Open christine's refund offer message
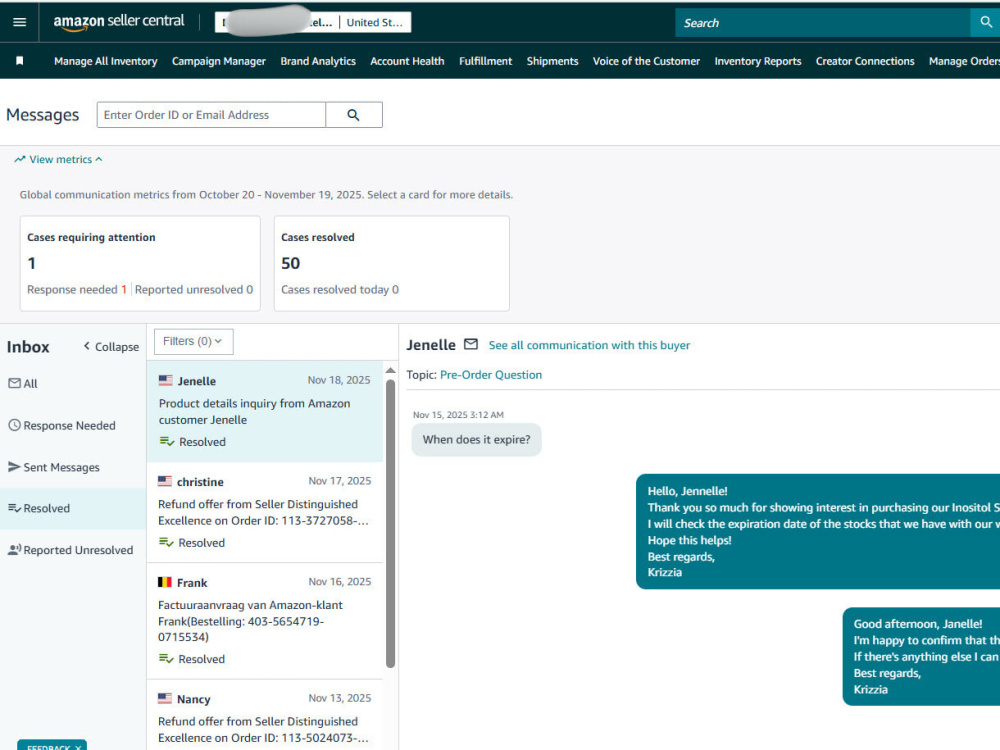 pos(265,512)
